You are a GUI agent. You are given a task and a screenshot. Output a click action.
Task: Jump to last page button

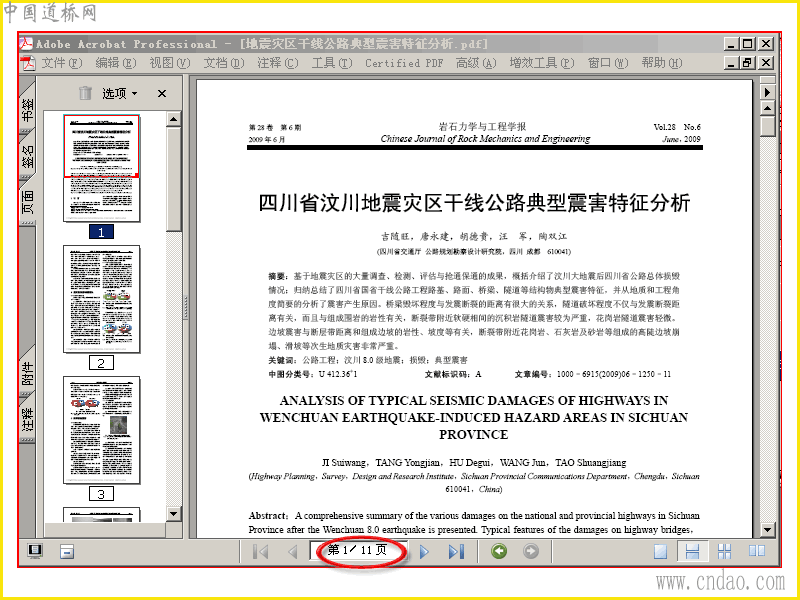tap(456, 552)
